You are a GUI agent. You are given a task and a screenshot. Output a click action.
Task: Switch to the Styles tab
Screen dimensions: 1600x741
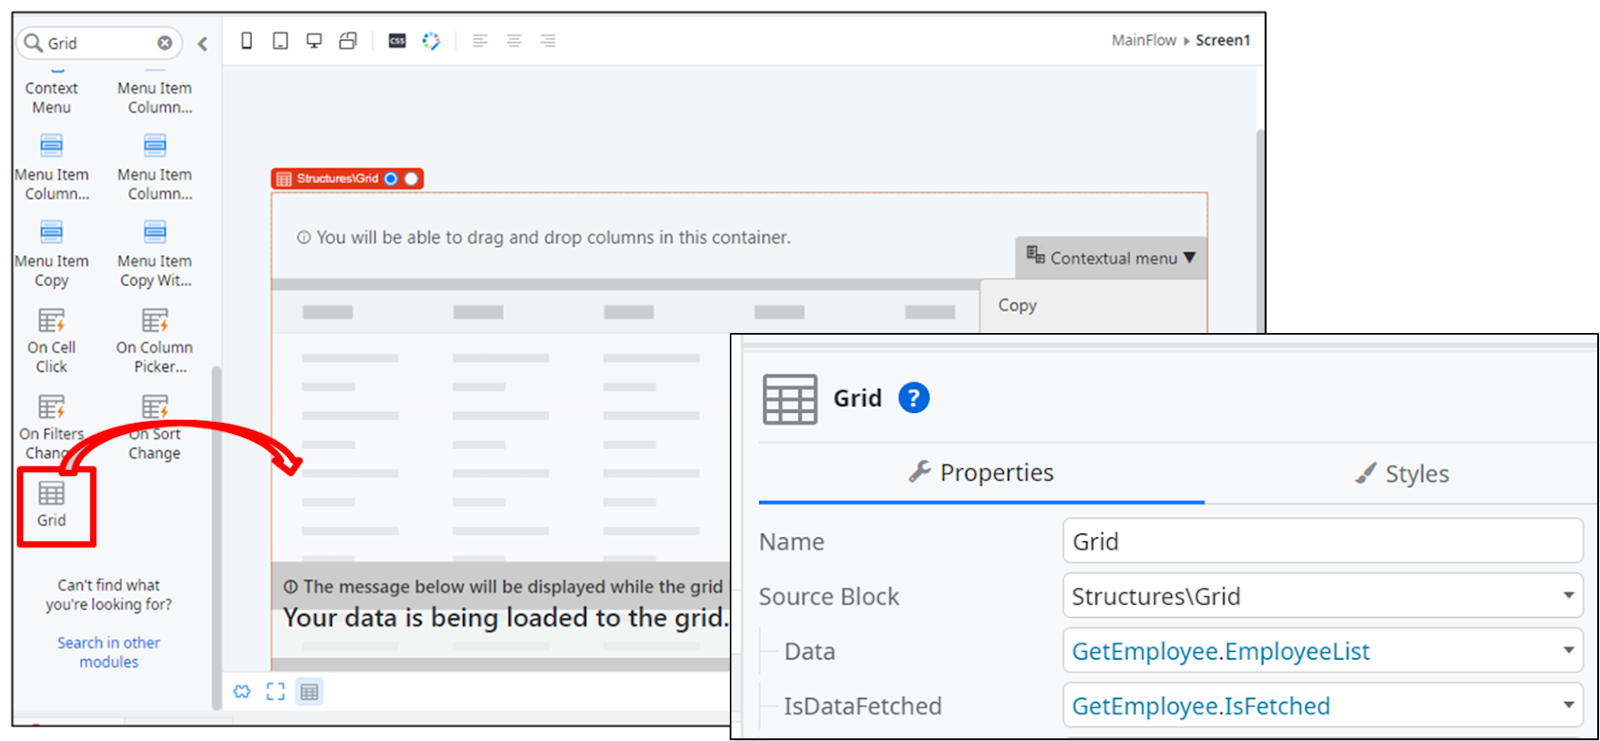tap(1402, 474)
